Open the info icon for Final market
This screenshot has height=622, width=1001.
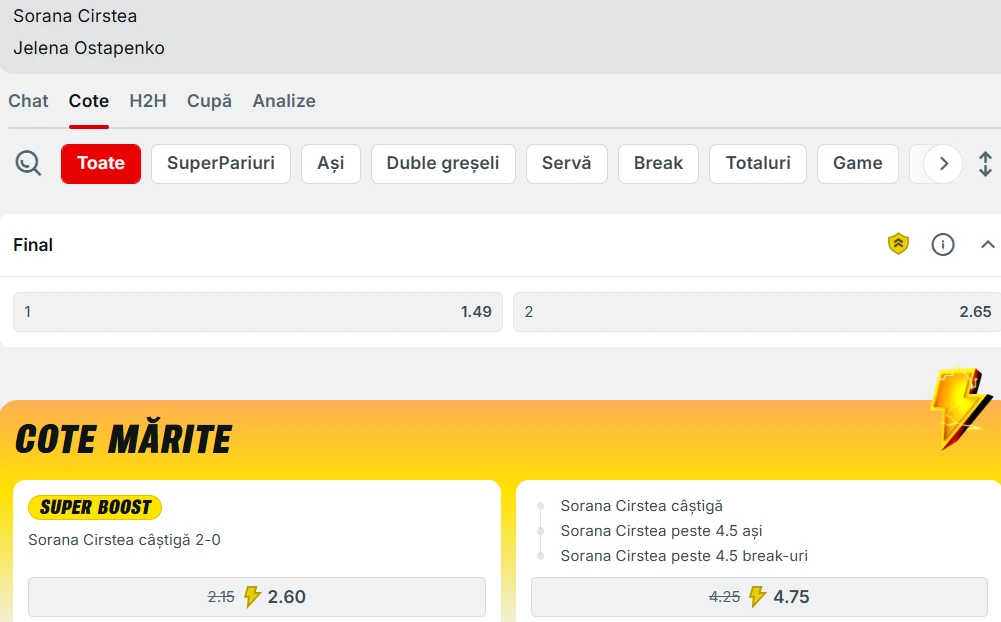(x=943, y=244)
